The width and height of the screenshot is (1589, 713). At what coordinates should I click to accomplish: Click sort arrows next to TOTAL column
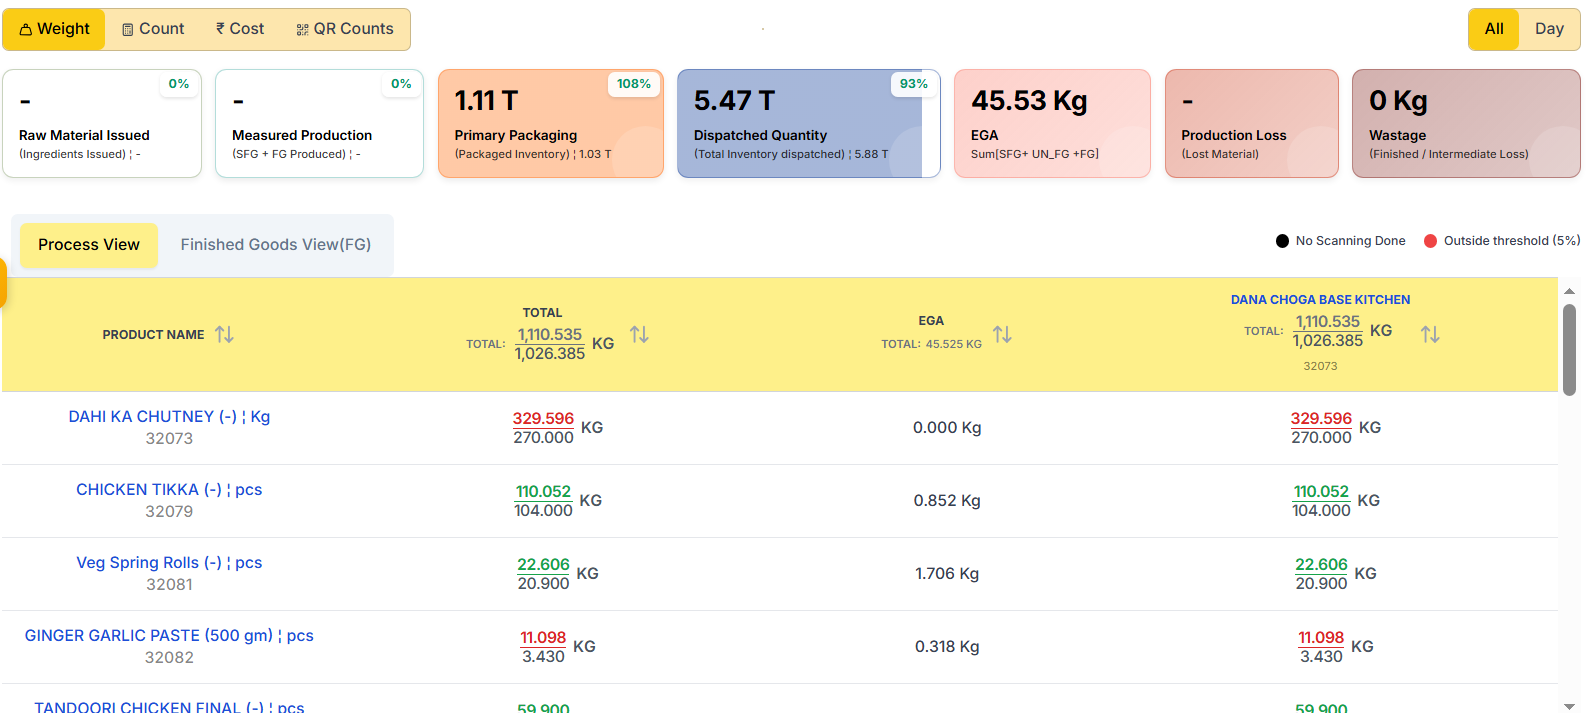(639, 334)
